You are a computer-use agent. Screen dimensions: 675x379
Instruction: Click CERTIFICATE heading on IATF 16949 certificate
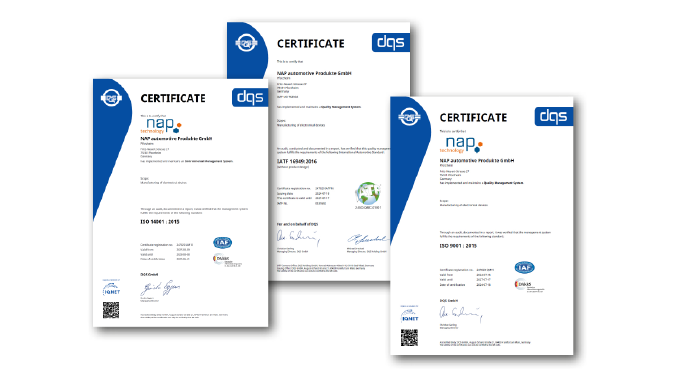tap(311, 44)
